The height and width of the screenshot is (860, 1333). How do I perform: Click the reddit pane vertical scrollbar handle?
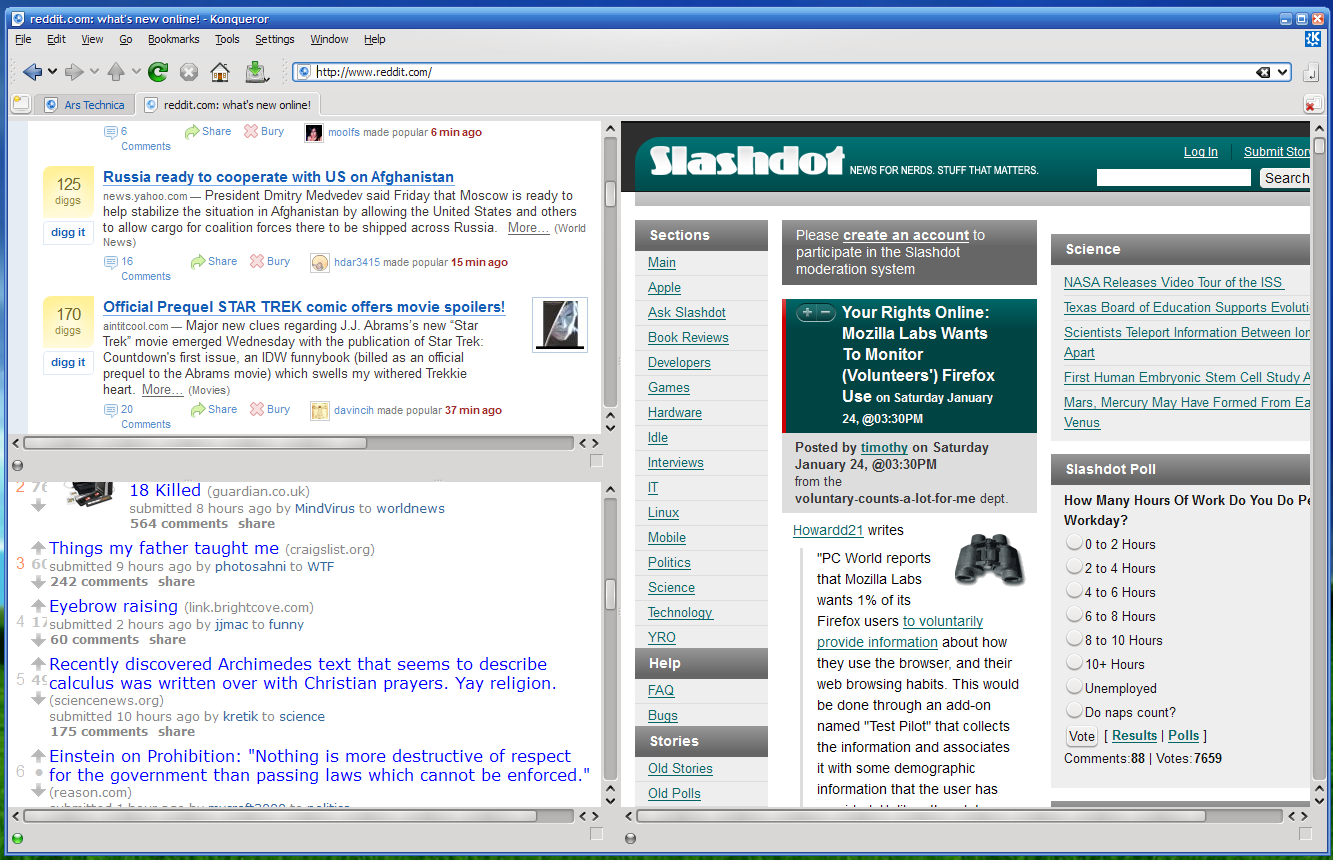point(610,594)
